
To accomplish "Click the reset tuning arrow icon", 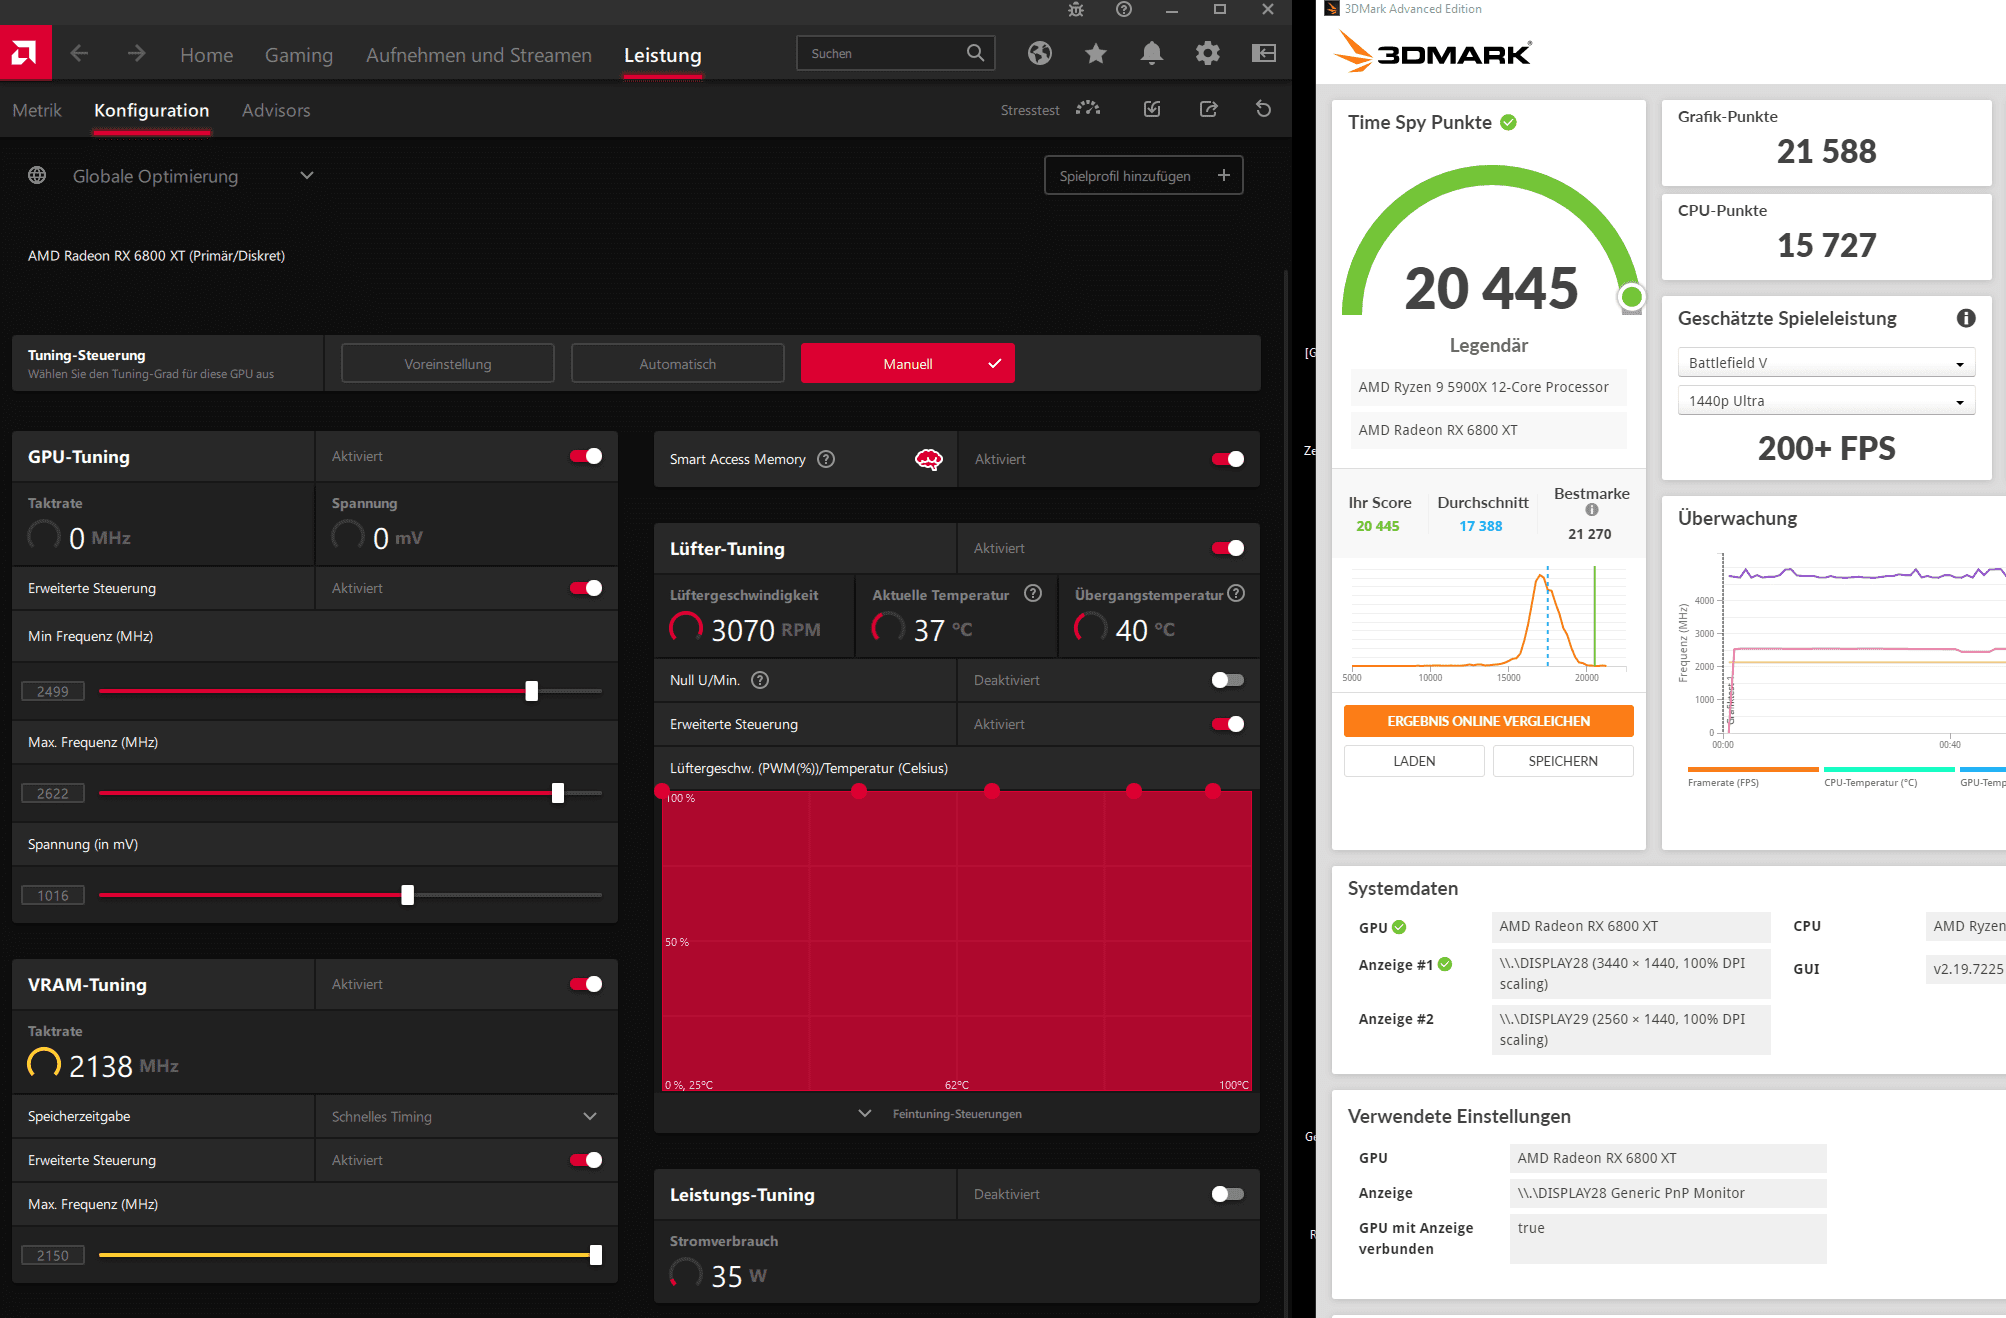I will pos(1264,109).
